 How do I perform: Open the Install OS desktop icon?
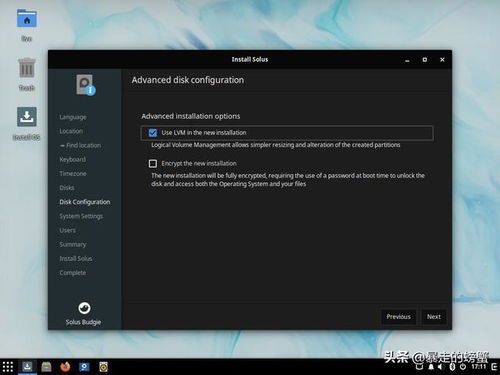[27, 117]
